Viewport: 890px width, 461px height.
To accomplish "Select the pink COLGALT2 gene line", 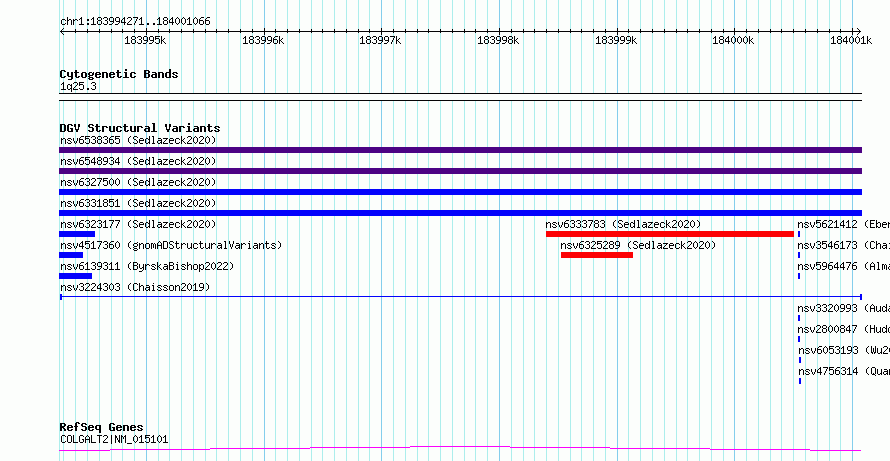I will pyautogui.click(x=460, y=449).
